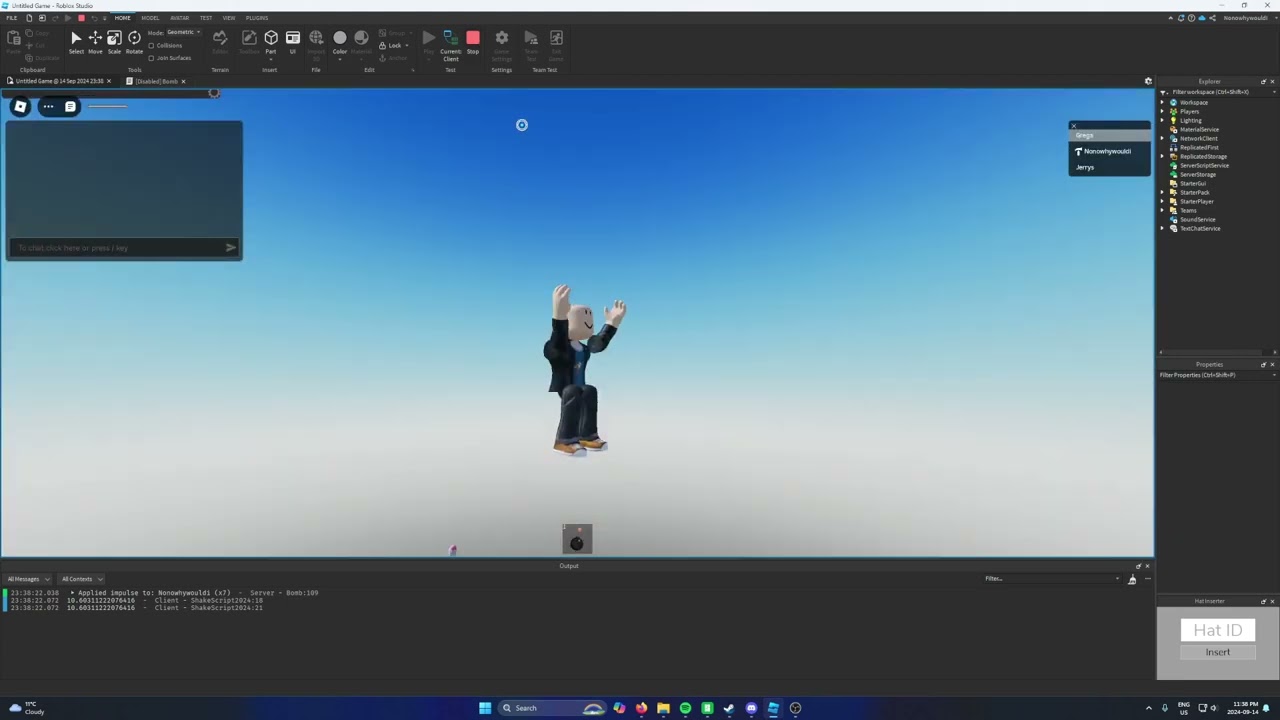This screenshot has height=720, width=1280.
Task: Activate the Move tool
Action: tap(95, 42)
